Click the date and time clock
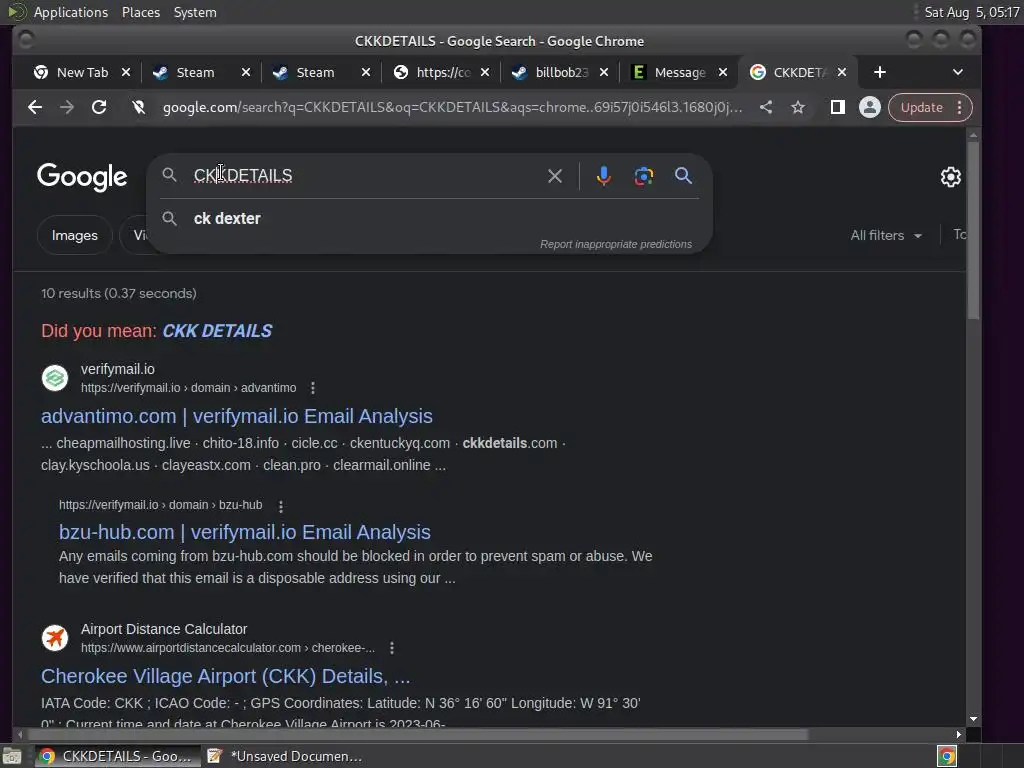Viewport: 1024px width, 768px height. coord(972,12)
